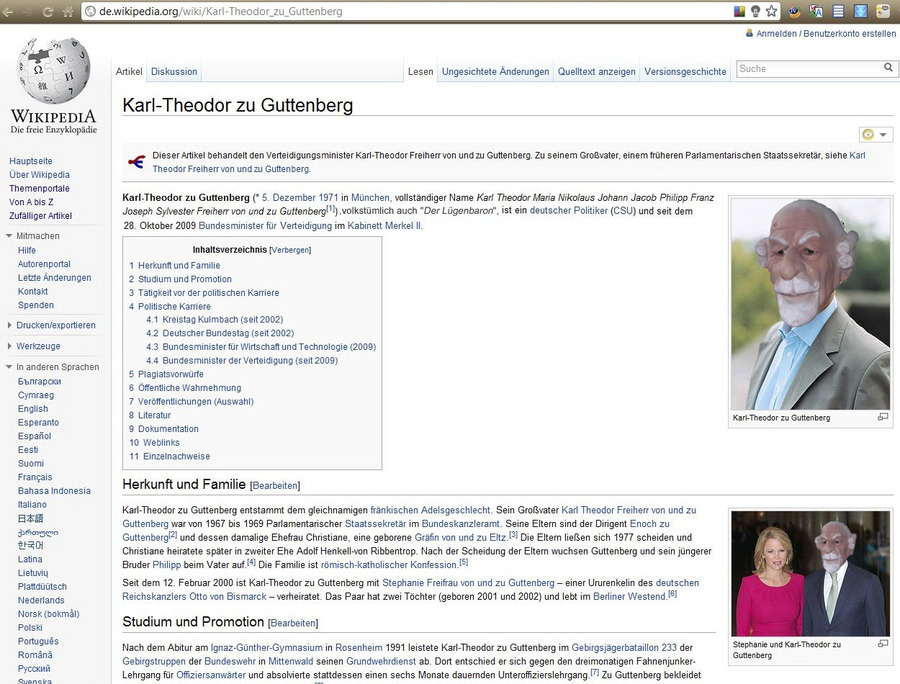
Task: Select the Lesen tab
Action: (x=420, y=72)
